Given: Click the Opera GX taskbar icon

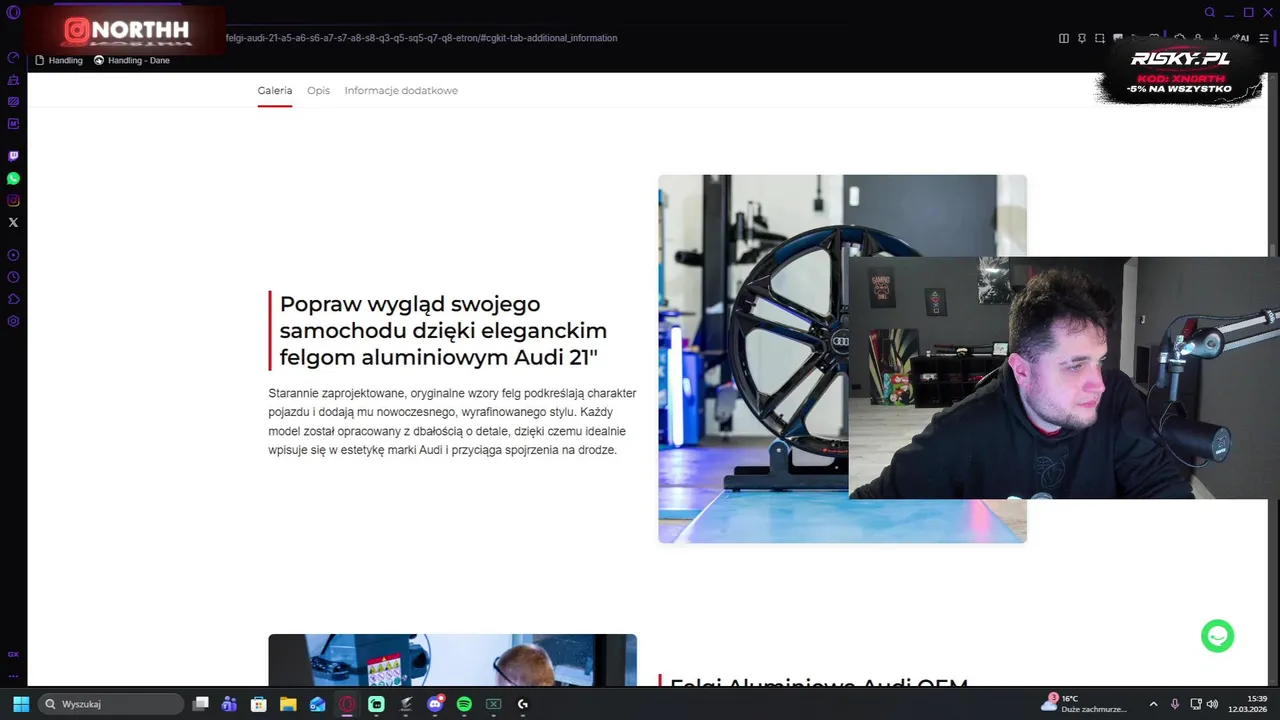Looking at the screenshot, I should 347,704.
